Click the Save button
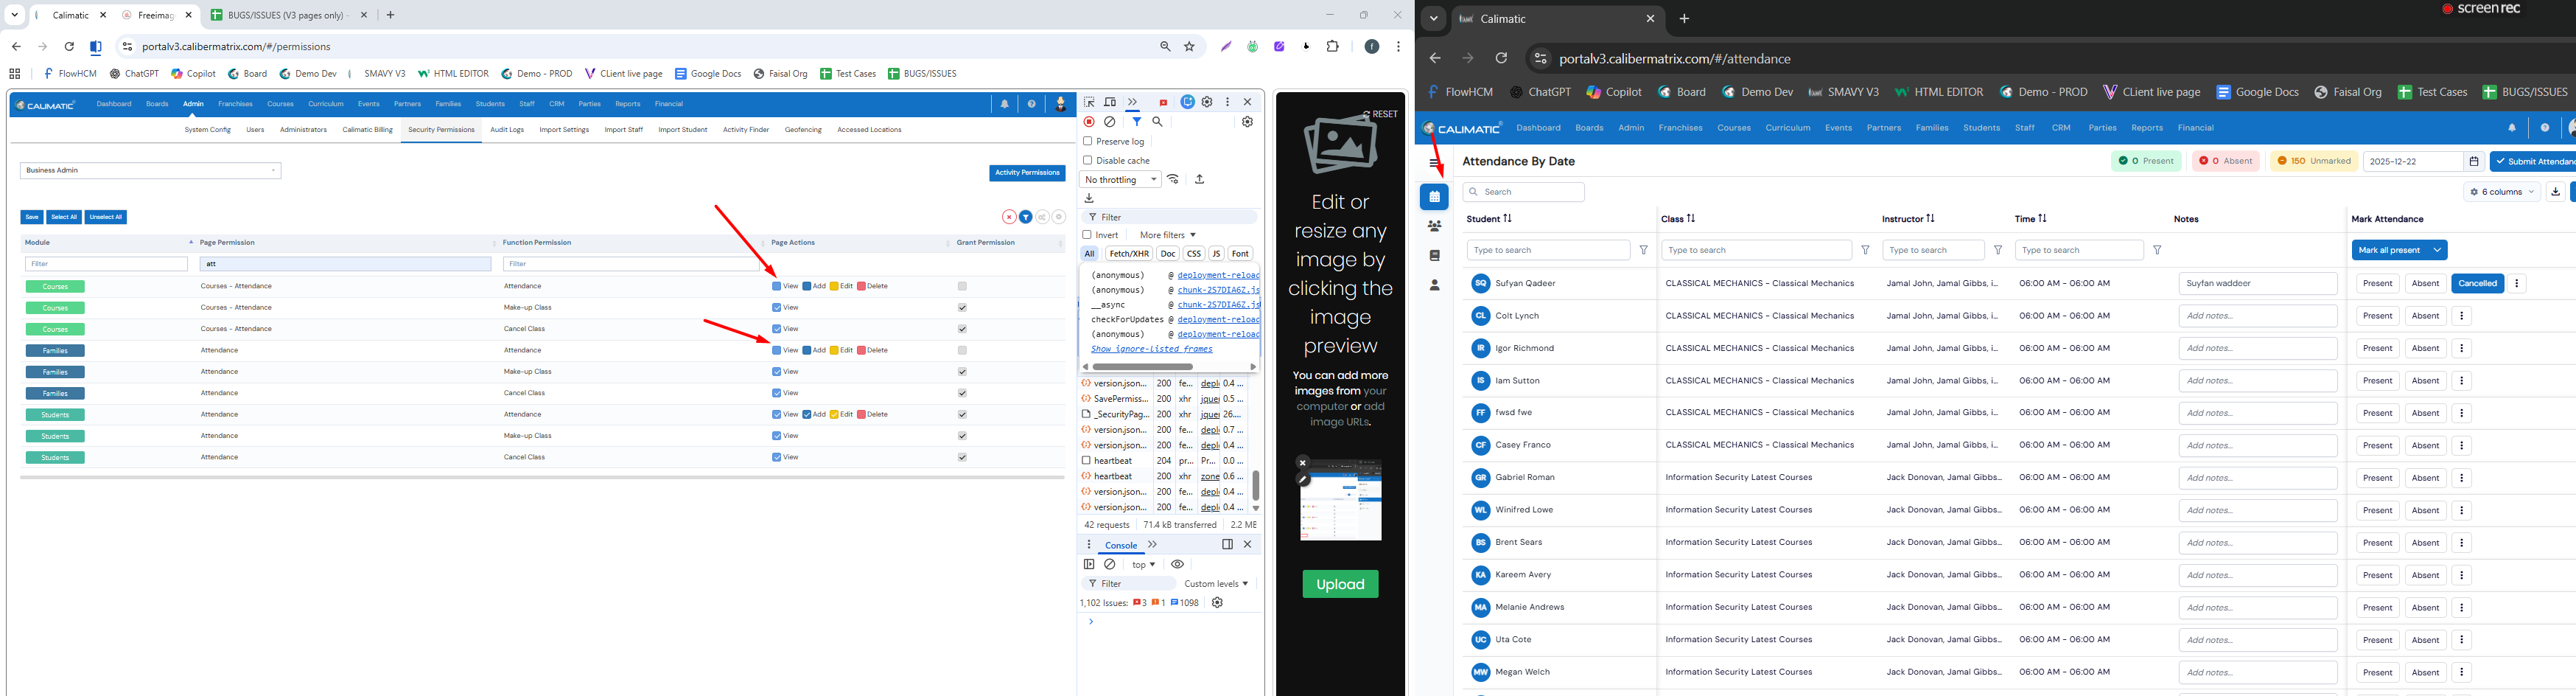The height and width of the screenshot is (696, 2576). 32,217
